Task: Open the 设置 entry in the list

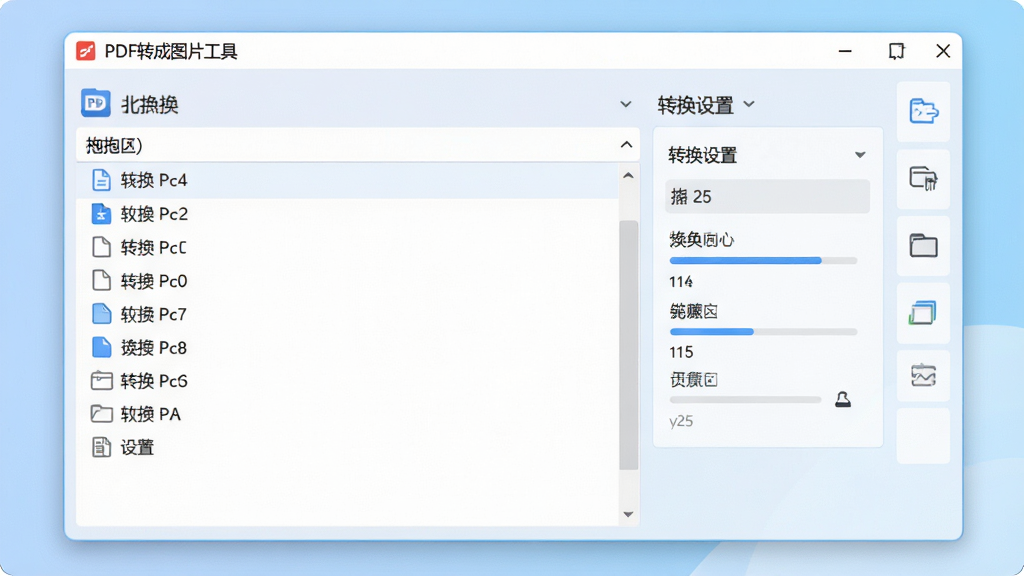Action: [x=347, y=447]
